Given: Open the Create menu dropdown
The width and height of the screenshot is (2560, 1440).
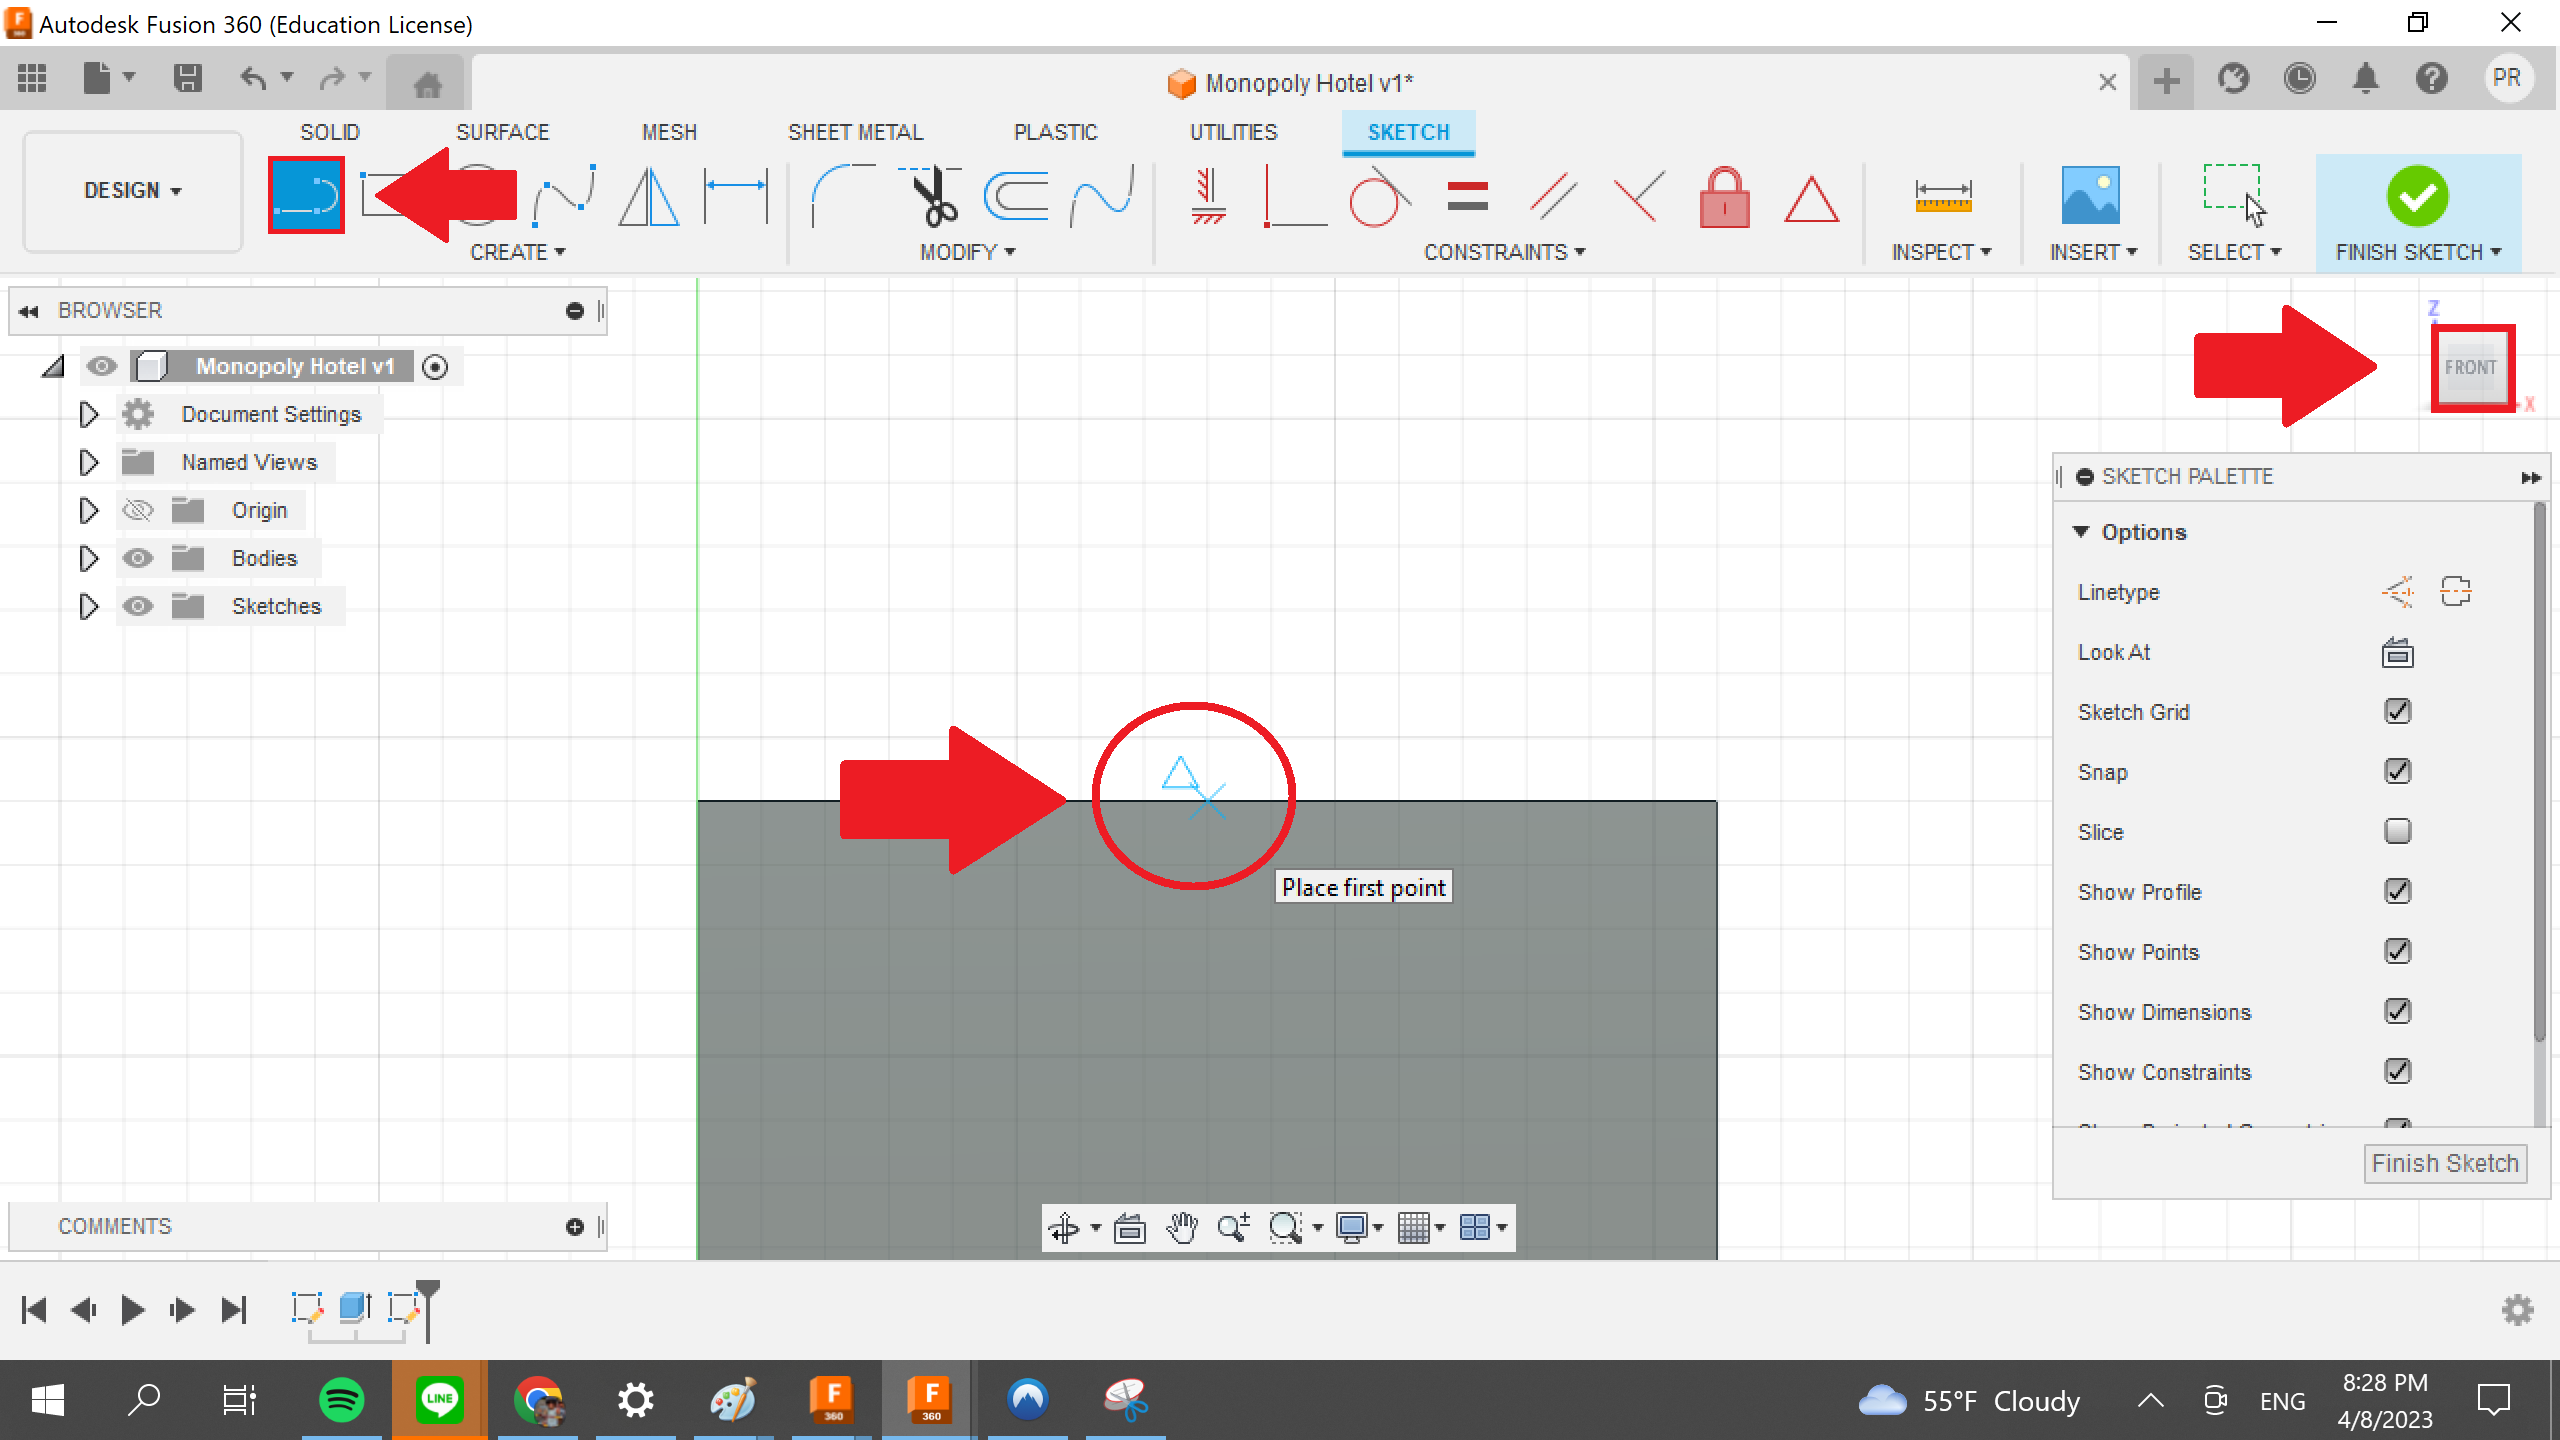Looking at the screenshot, I should tap(519, 252).
